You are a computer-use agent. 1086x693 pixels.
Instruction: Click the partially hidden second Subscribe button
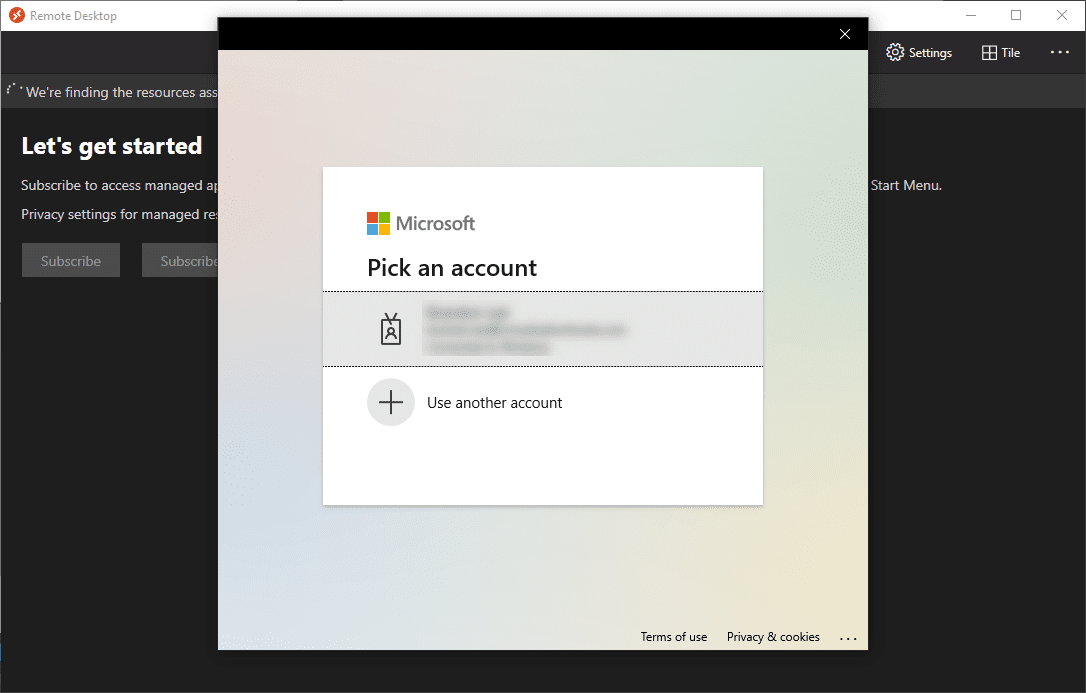click(180, 260)
